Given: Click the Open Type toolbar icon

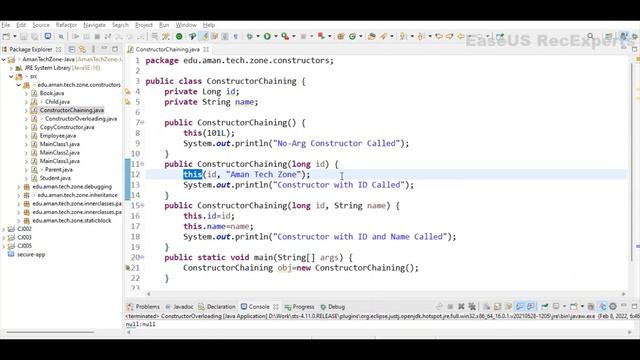Looking at the screenshot, I should point(371,36).
